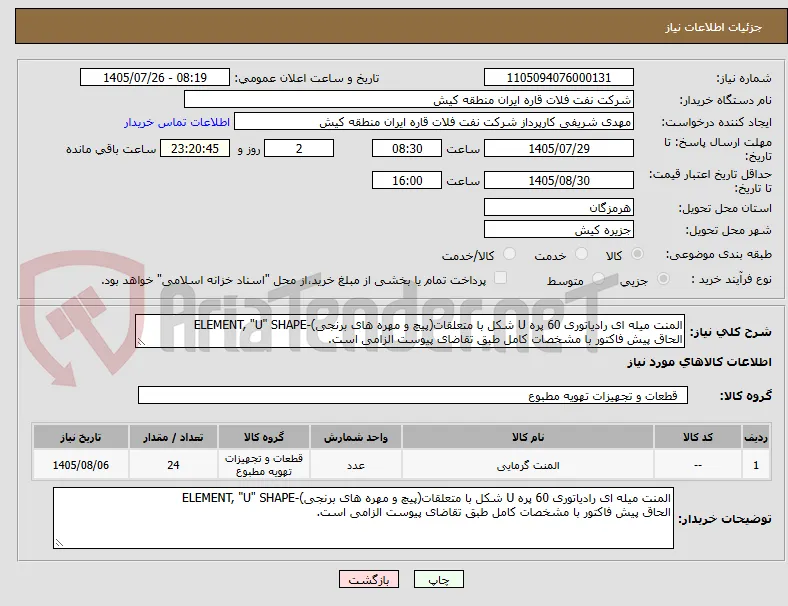Select the کالا radio button
Image resolution: width=788 pixels, height=606 pixels.
pos(637,254)
